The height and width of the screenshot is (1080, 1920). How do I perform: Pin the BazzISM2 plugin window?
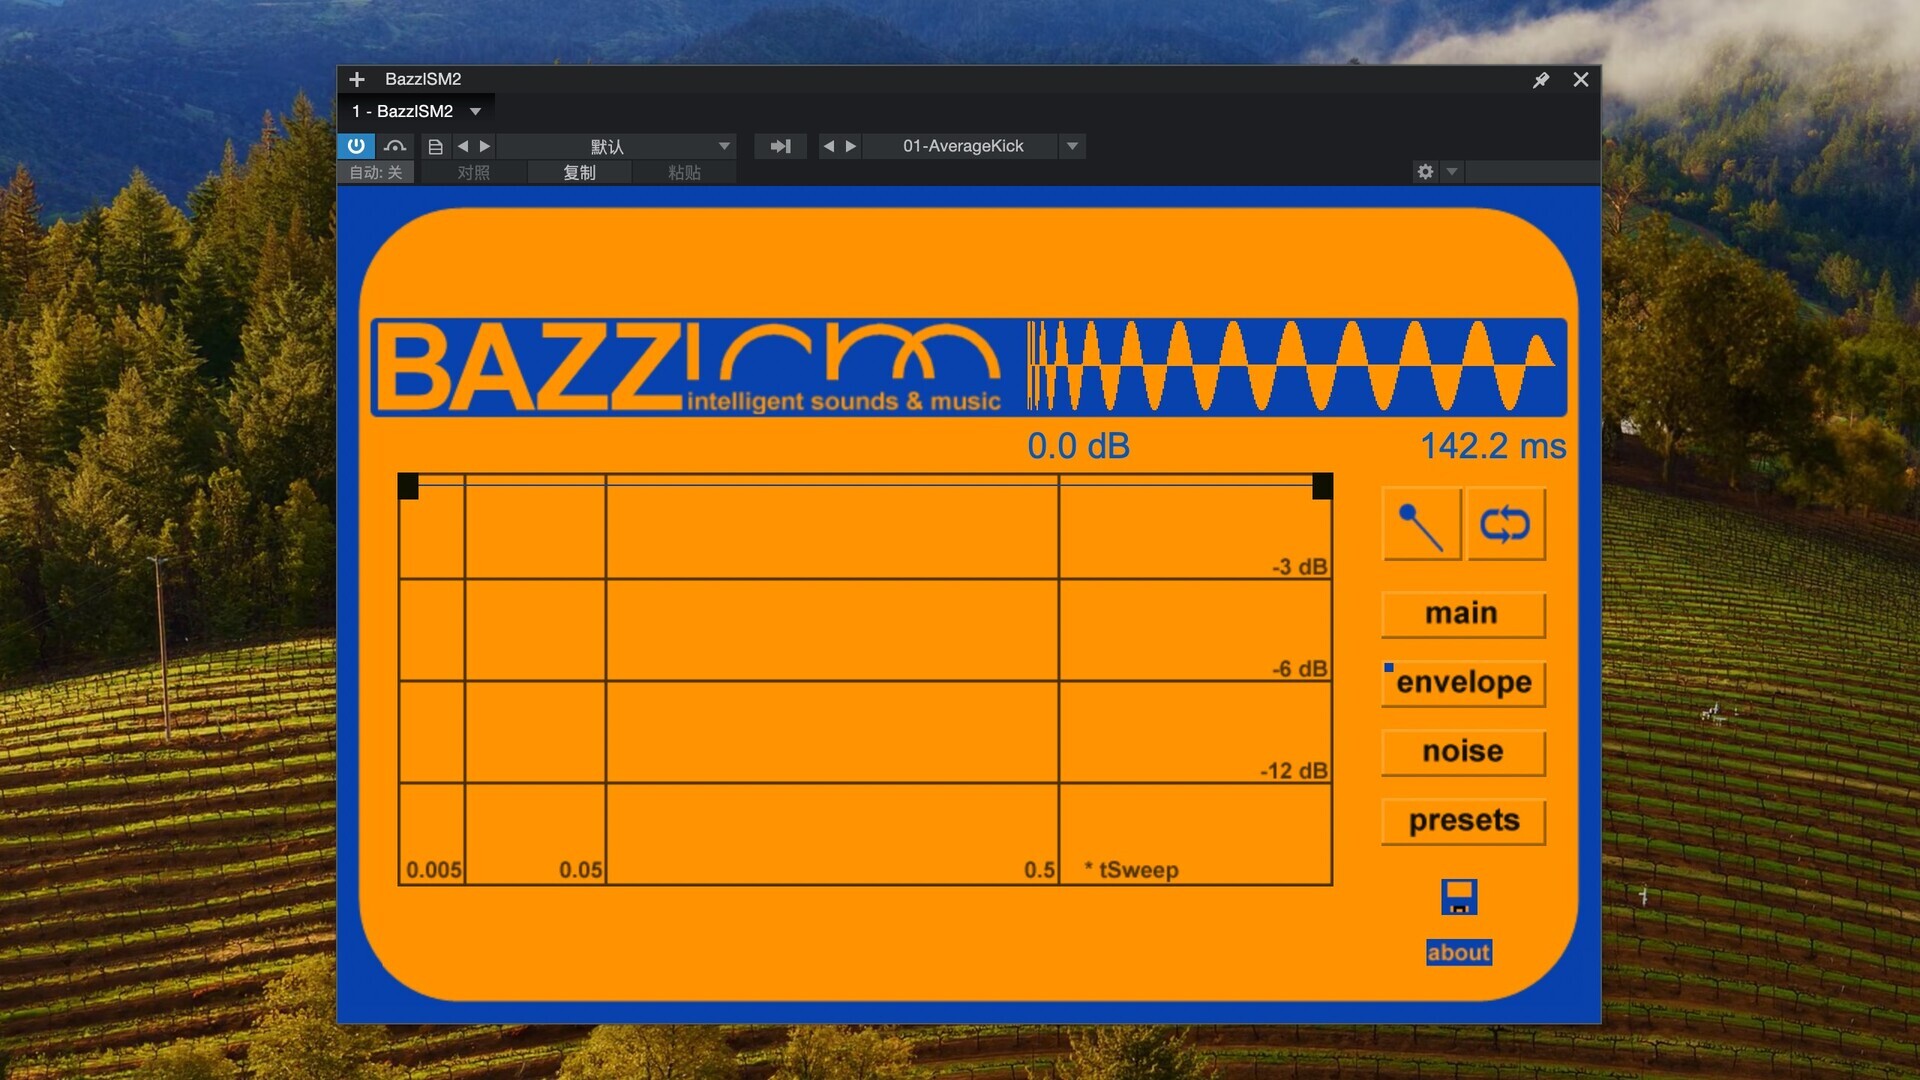point(1541,80)
